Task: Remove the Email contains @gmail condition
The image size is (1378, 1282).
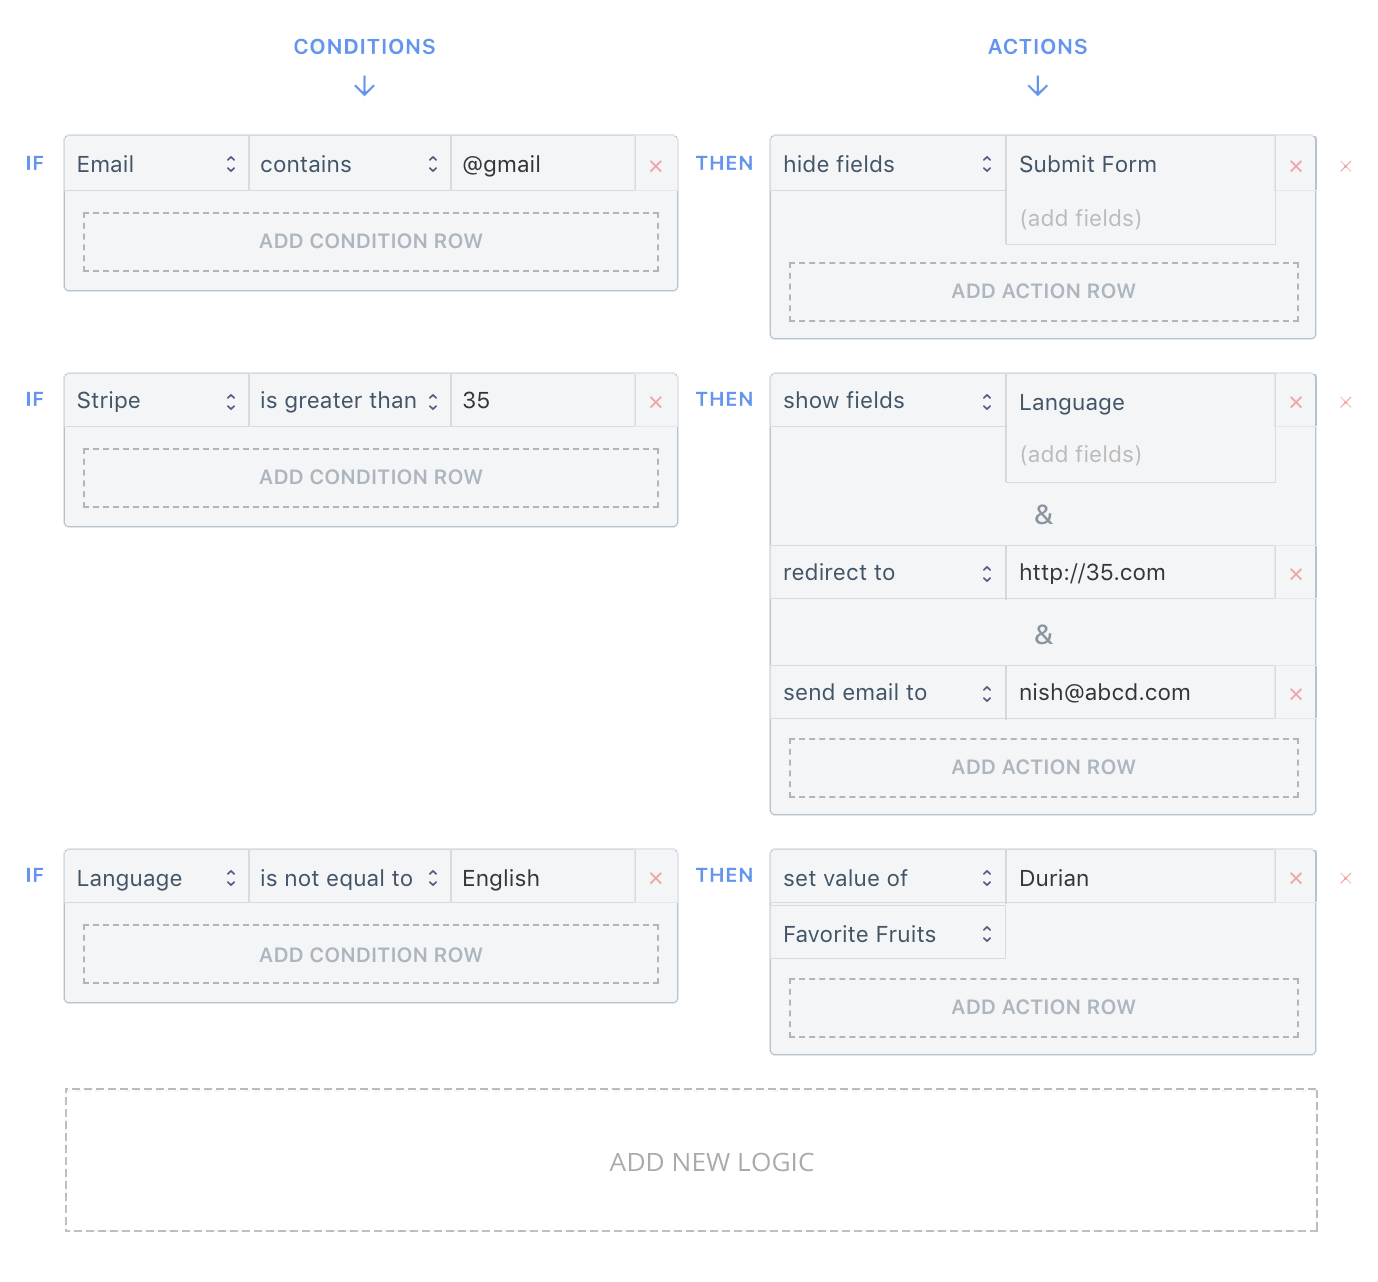Action: [656, 166]
